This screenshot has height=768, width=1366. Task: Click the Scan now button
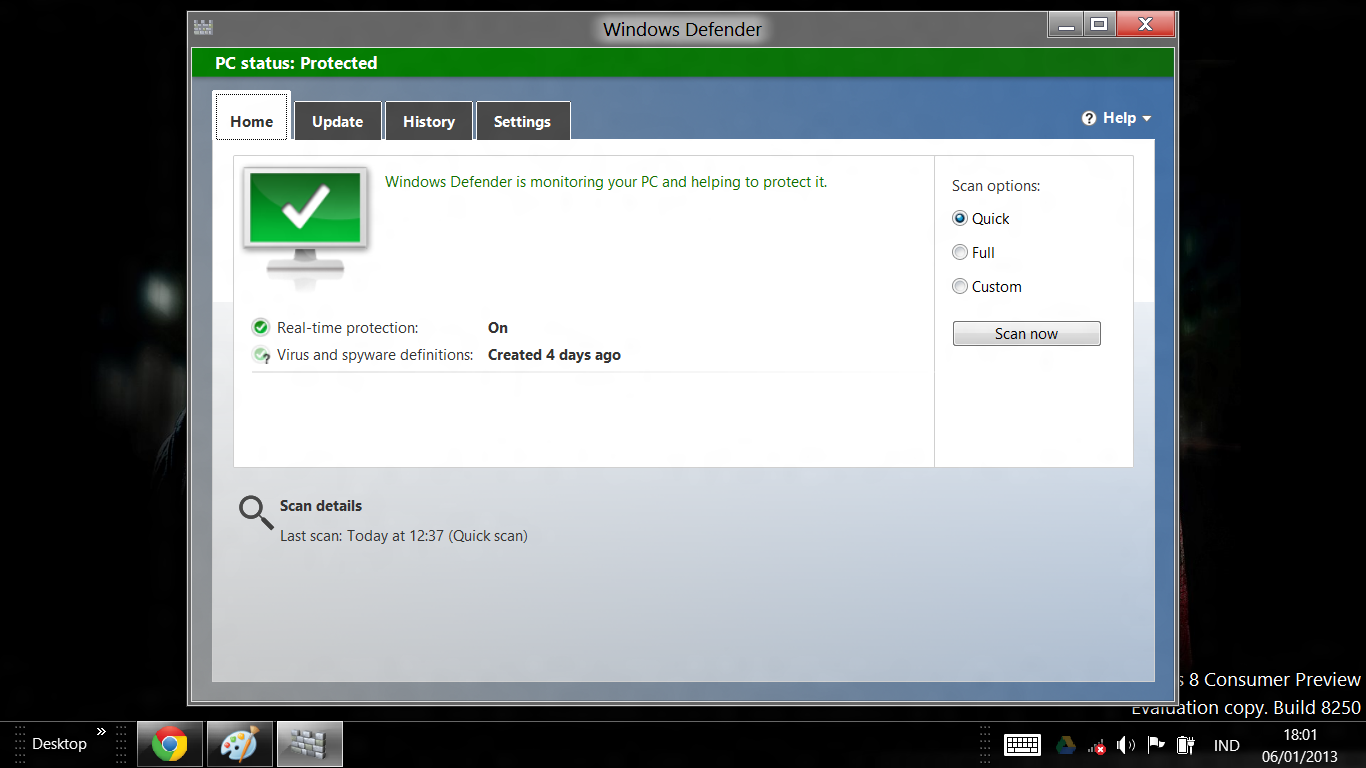[x=1027, y=334]
